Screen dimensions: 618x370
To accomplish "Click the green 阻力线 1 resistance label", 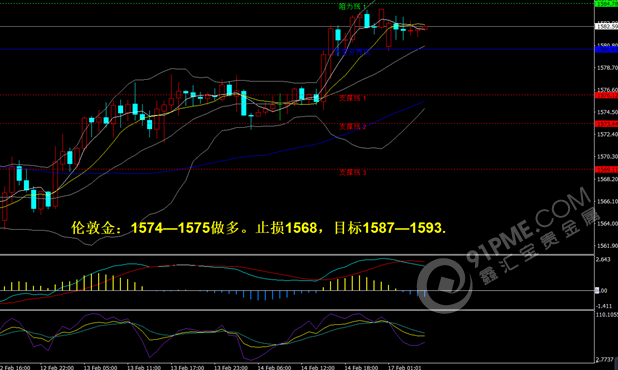I will click(352, 6).
